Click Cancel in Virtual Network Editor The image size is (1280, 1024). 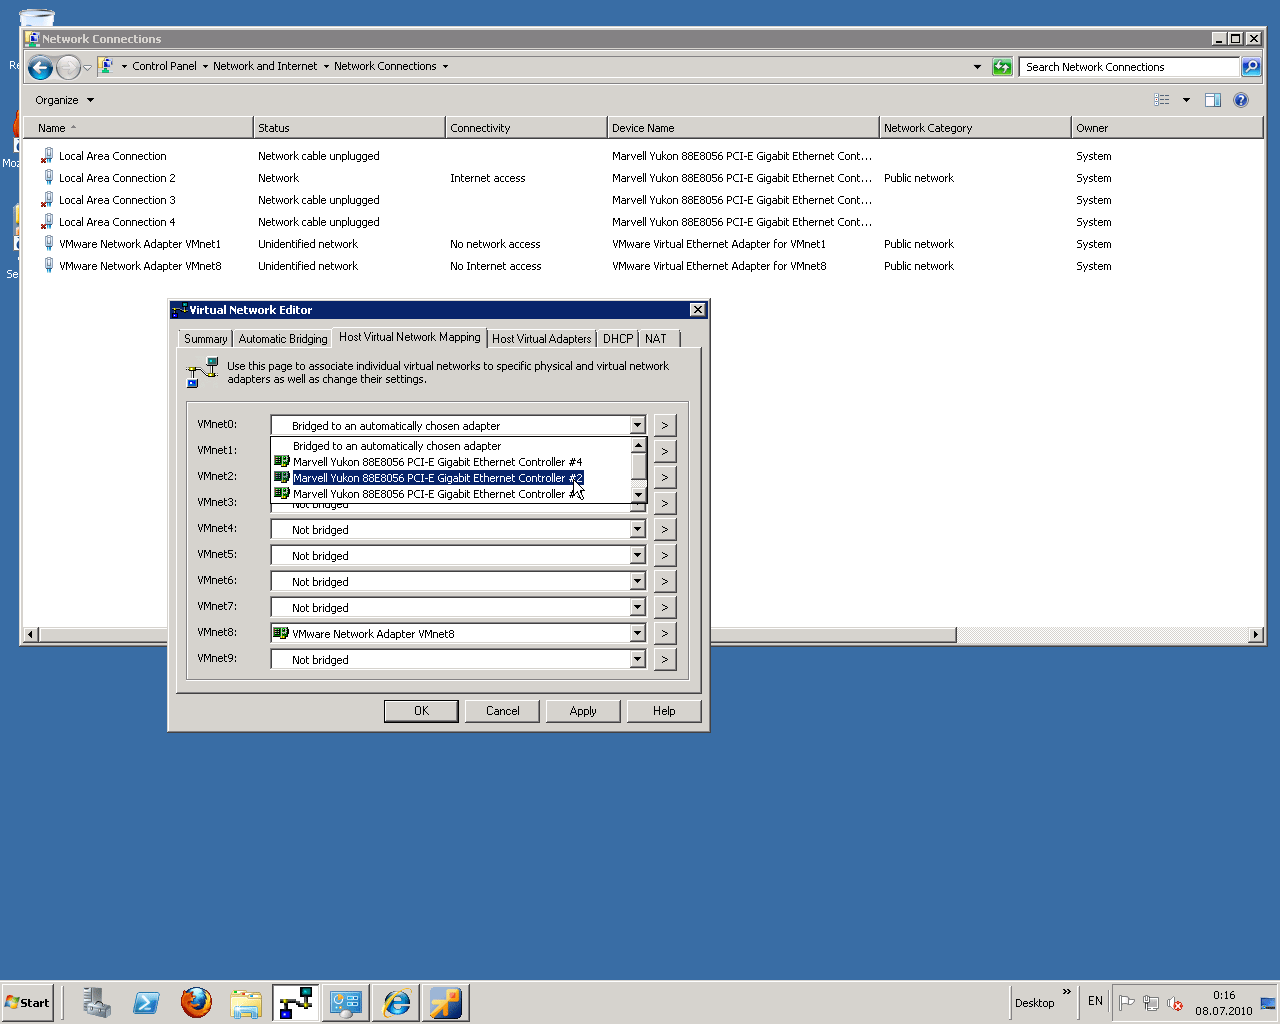coord(502,711)
